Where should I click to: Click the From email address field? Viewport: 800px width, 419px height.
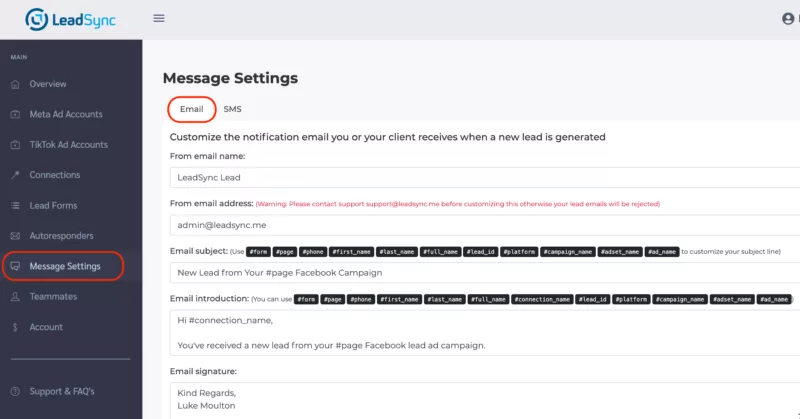coord(485,226)
